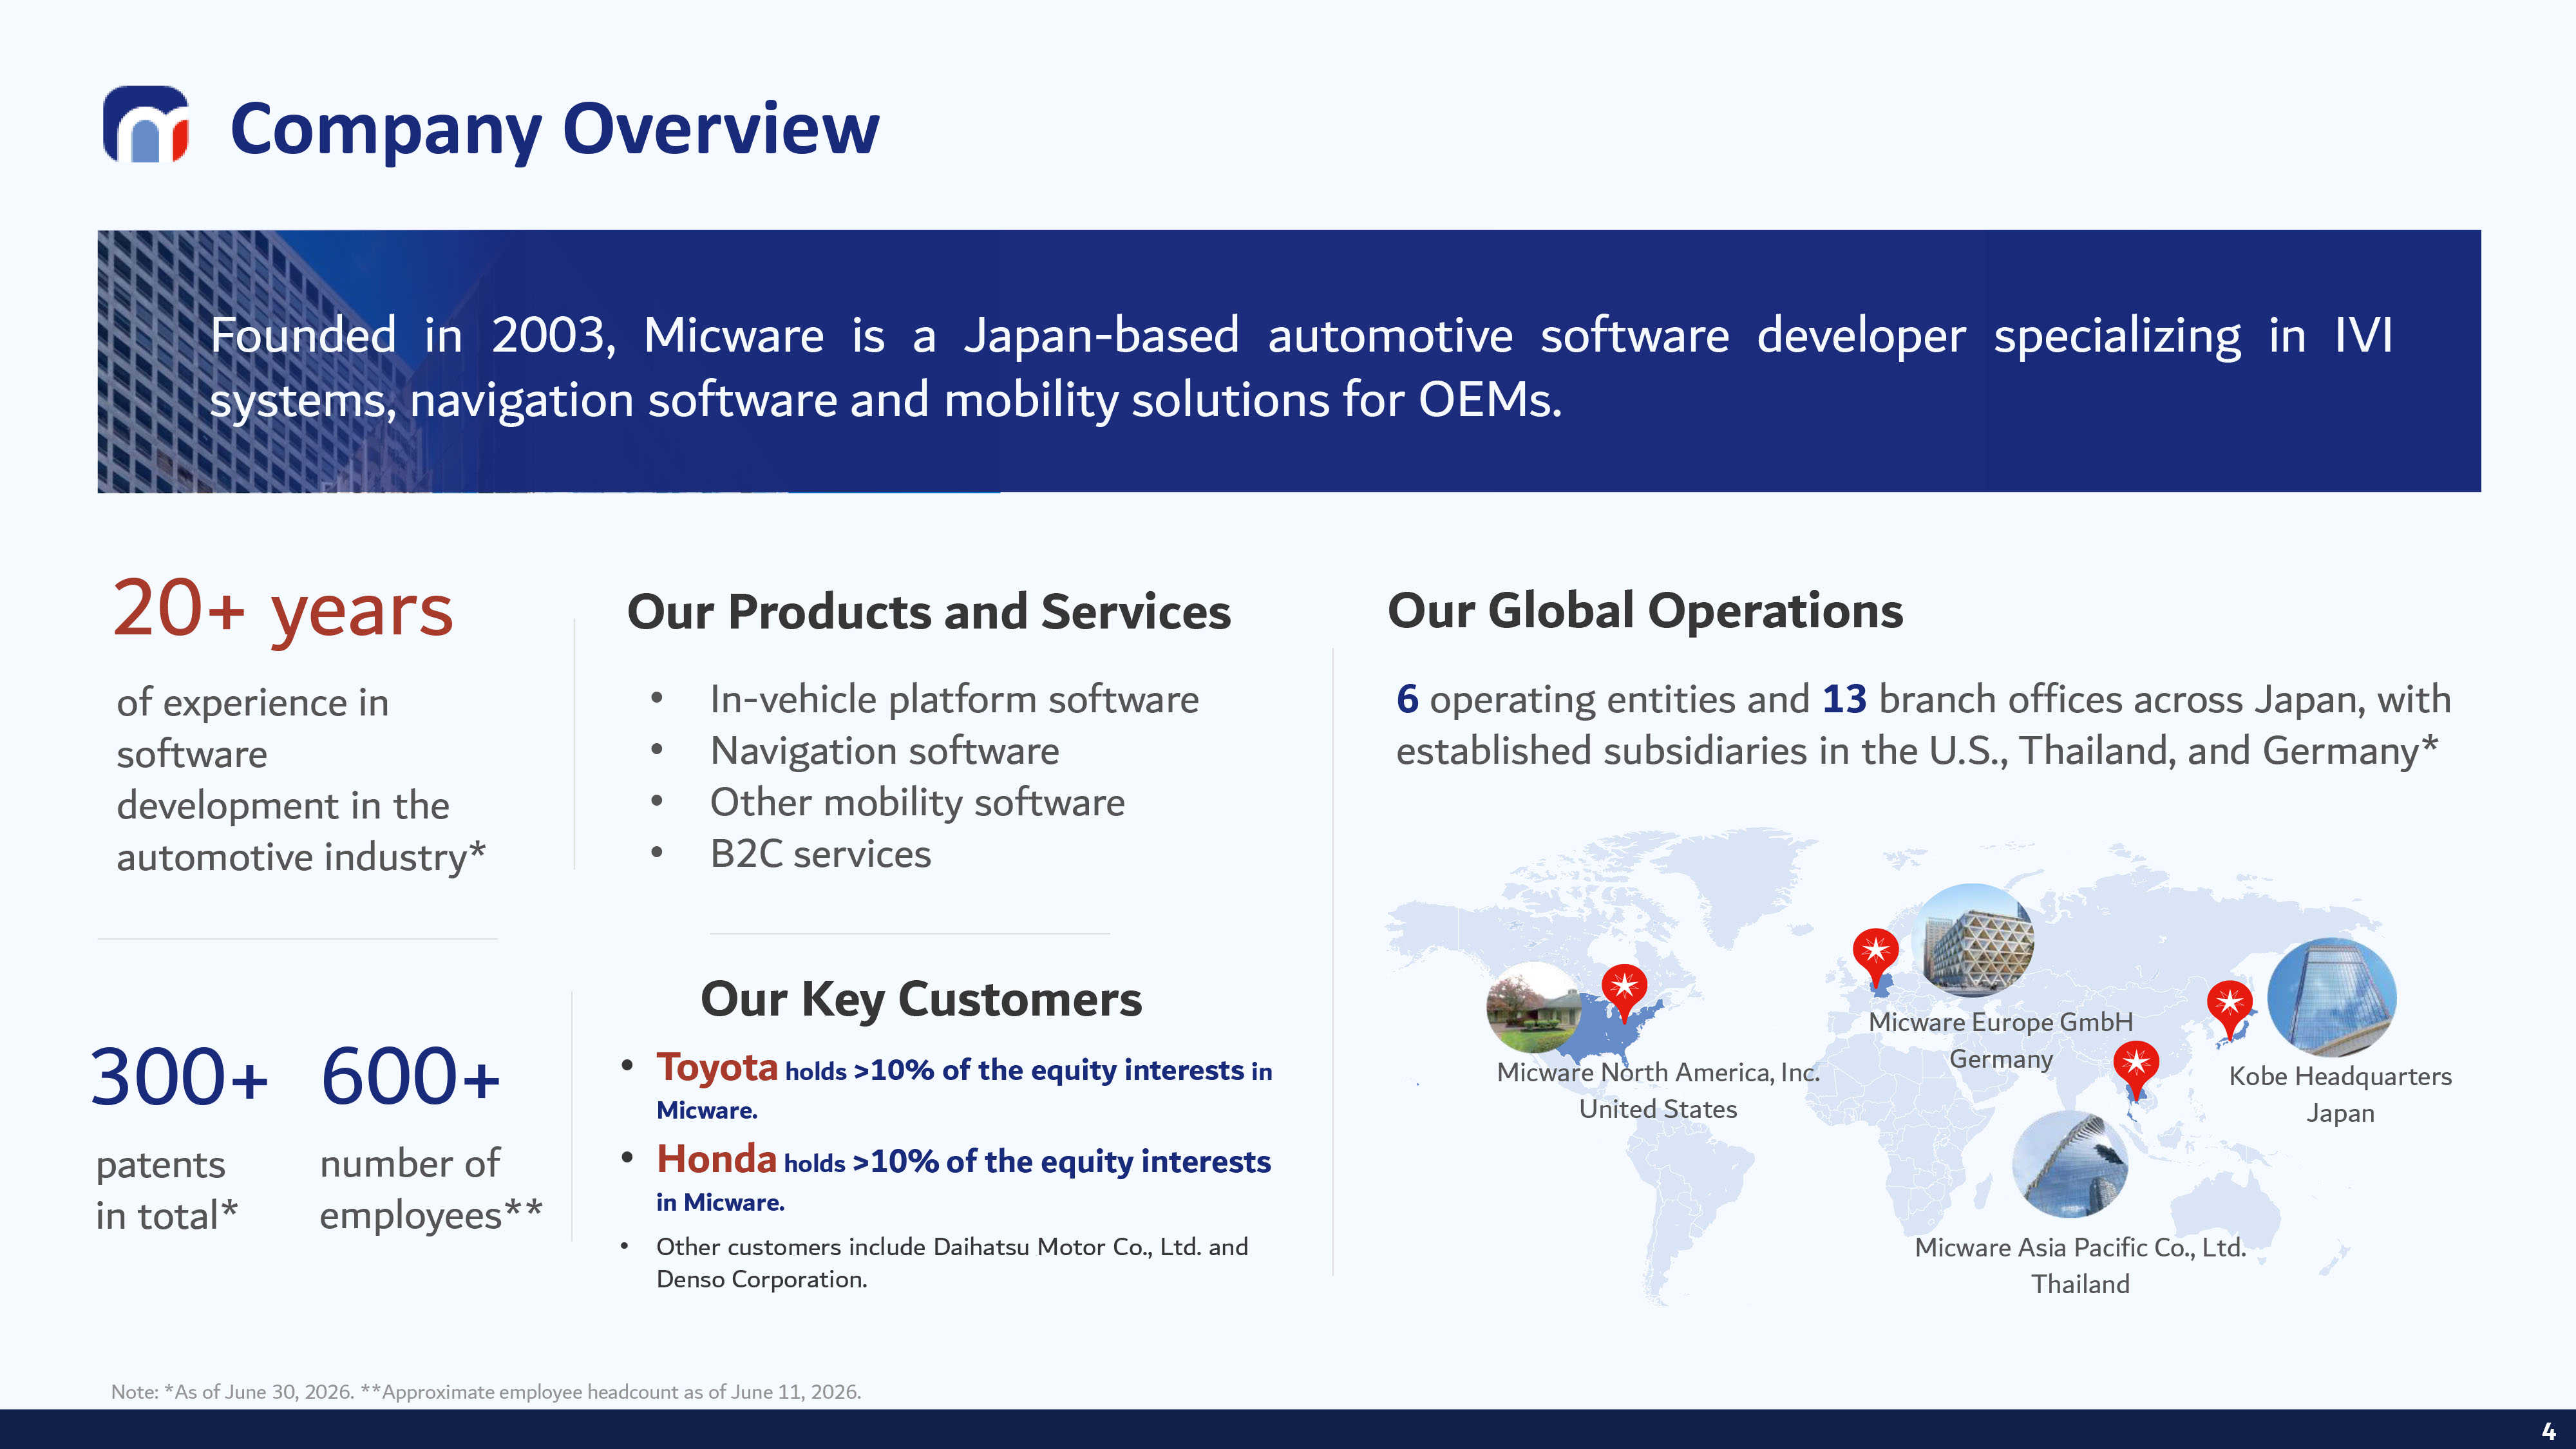The height and width of the screenshot is (1449, 2576).
Task: Select the "In-vehicle platform software" bullet
Action: coord(954,699)
